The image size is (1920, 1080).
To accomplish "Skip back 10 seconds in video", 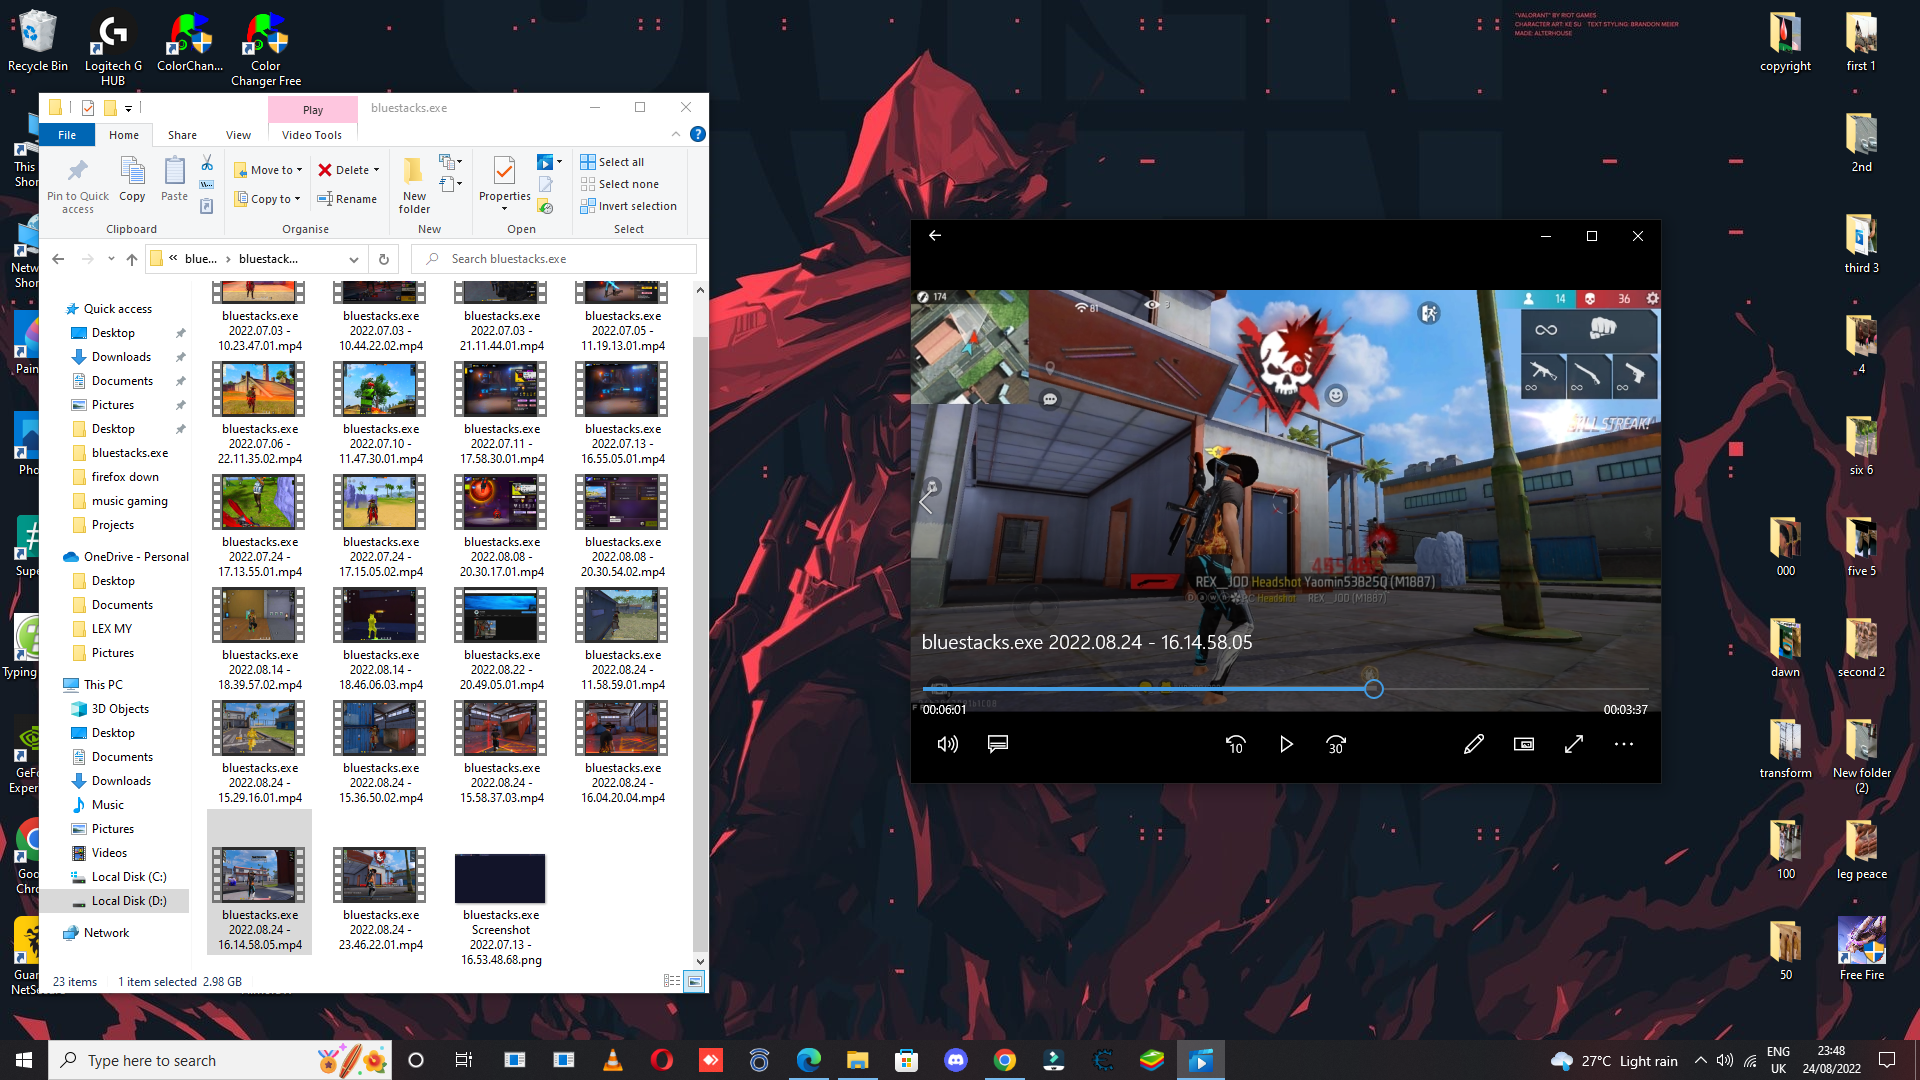I will pyautogui.click(x=1235, y=745).
